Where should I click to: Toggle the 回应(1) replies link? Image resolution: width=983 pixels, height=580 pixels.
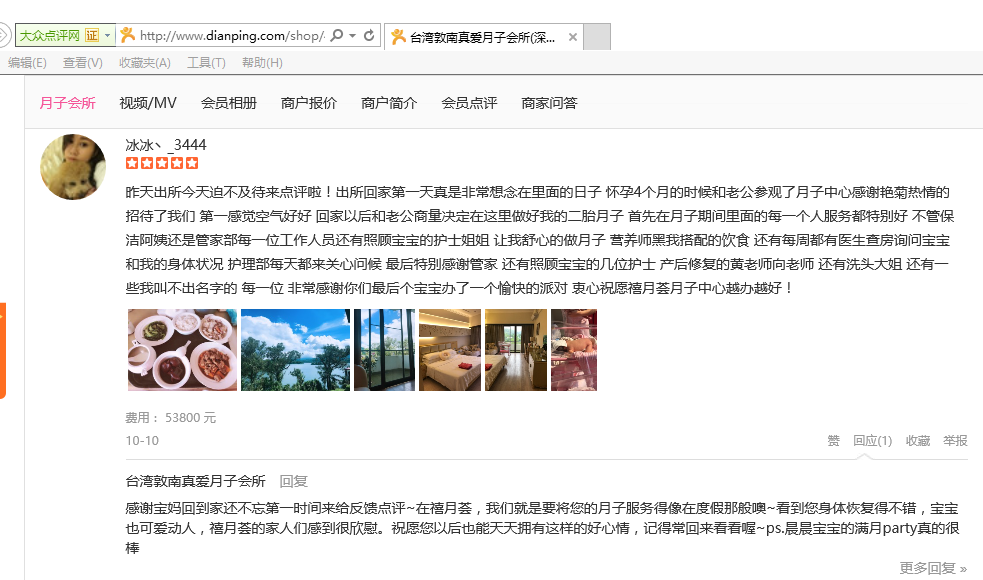(x=873, y=441)
